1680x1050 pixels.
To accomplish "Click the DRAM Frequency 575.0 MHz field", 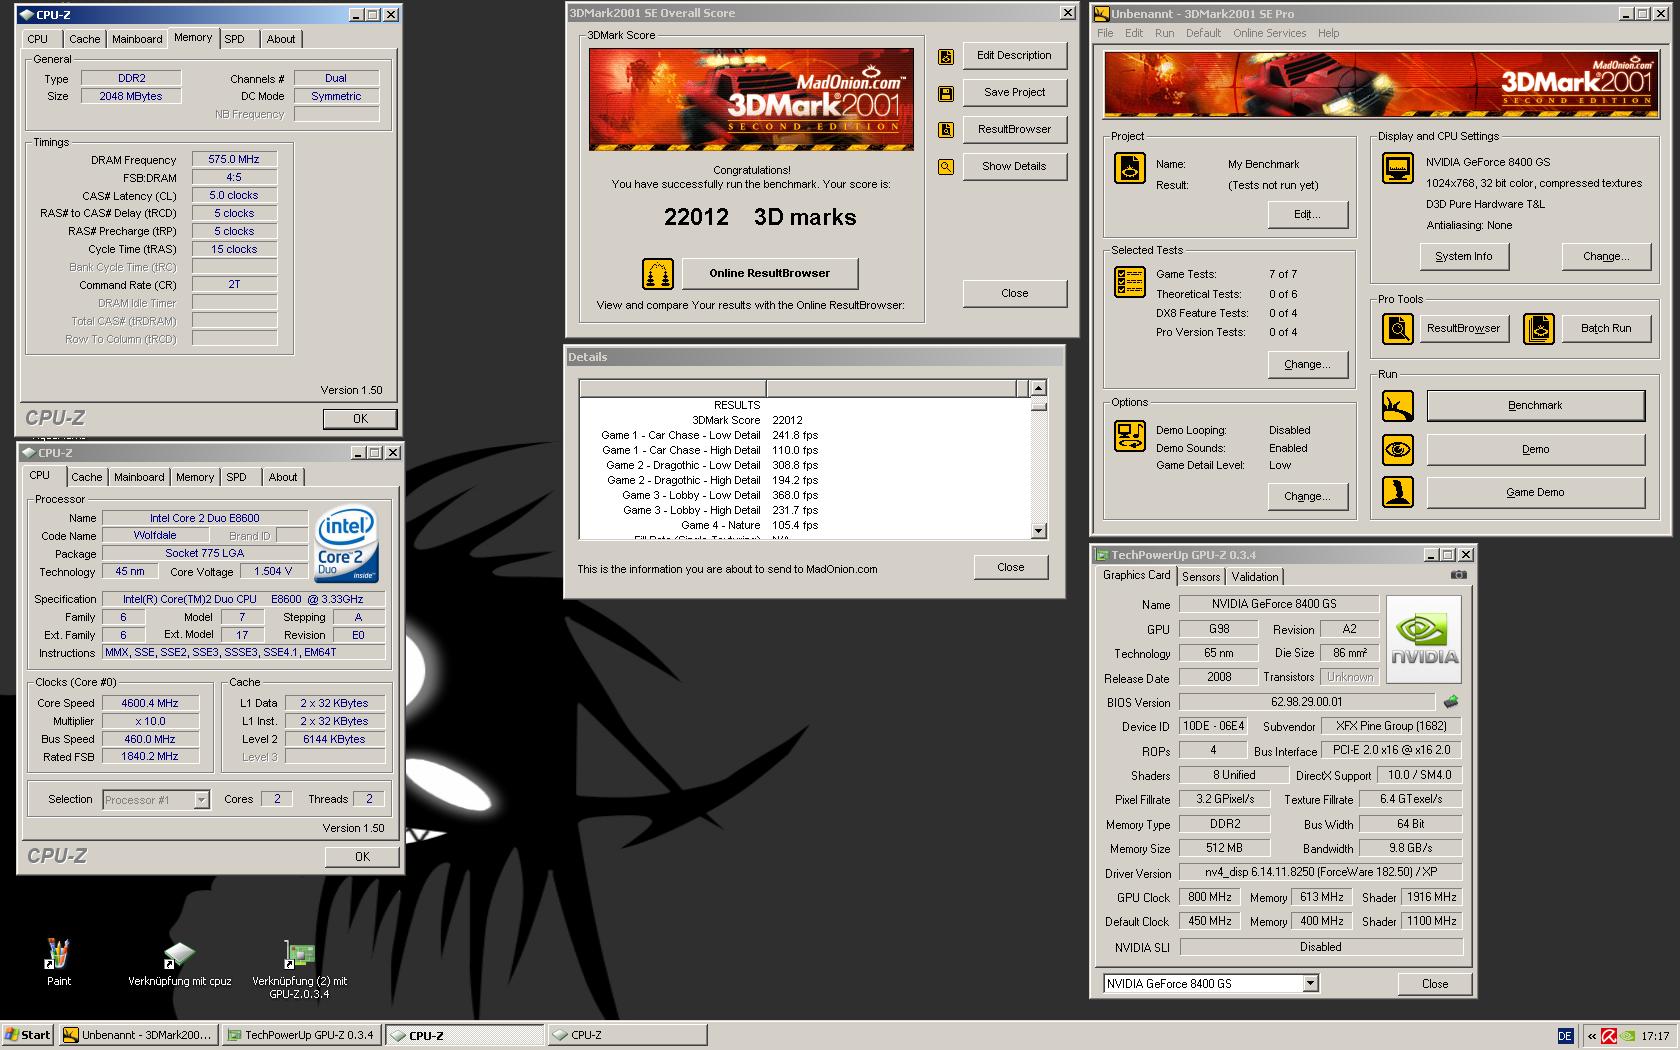I will (x=234, y=159).
